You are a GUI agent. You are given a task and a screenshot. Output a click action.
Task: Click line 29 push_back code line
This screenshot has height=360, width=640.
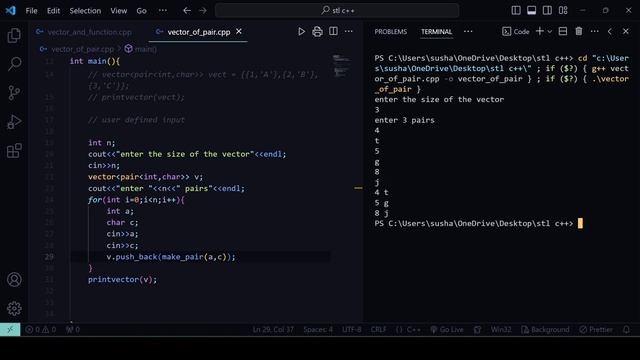[x=171, y=257]
